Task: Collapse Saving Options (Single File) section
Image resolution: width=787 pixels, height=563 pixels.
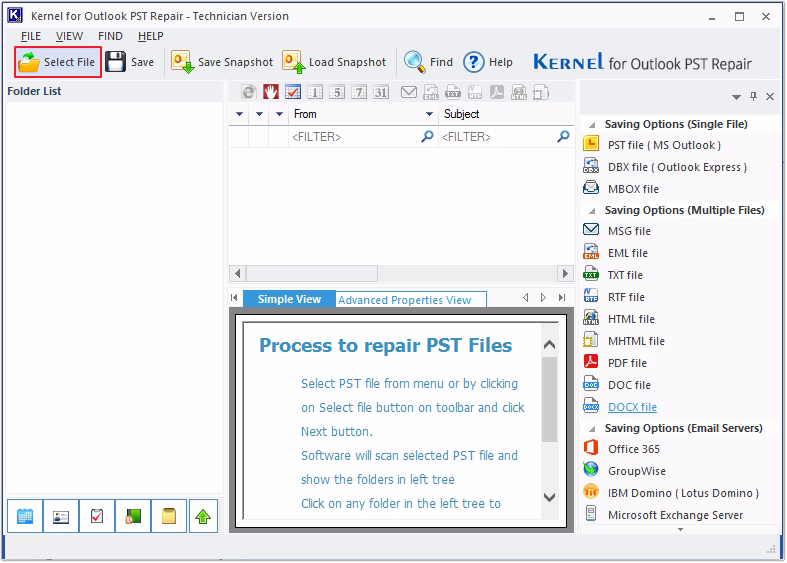Action: [x=592, y=124]
